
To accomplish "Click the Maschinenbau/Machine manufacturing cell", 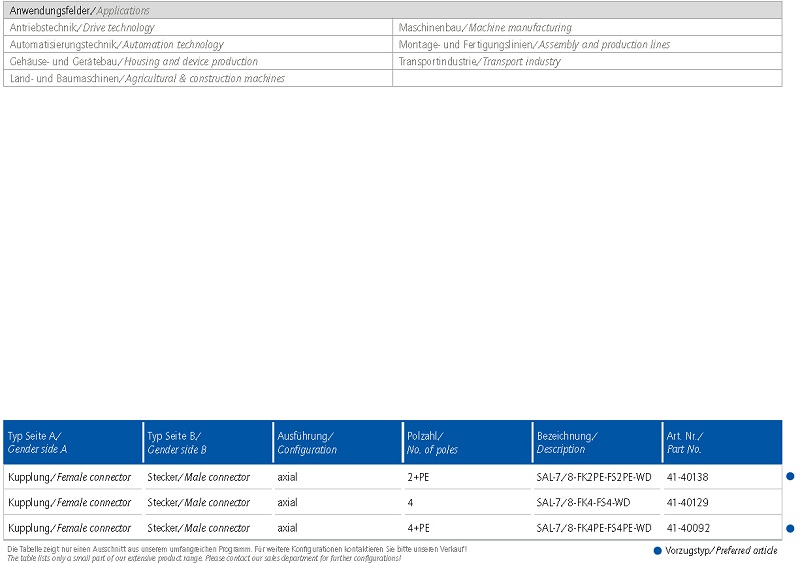I will pyautogui.click(x=485, y=28).
